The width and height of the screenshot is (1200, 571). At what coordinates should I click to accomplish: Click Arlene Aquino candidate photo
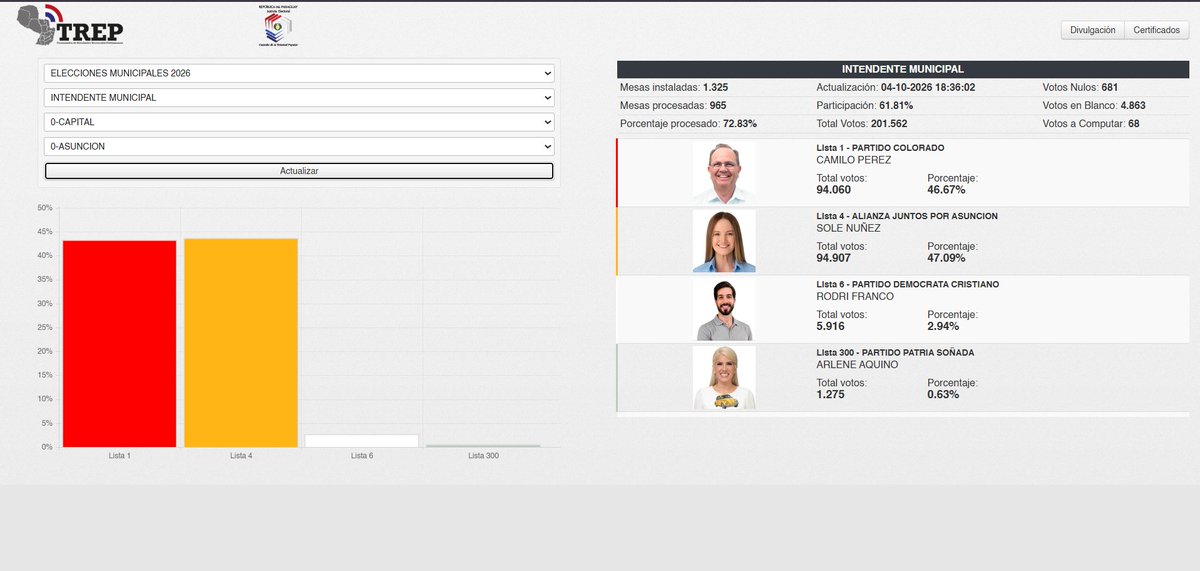[x=724, y=378]
